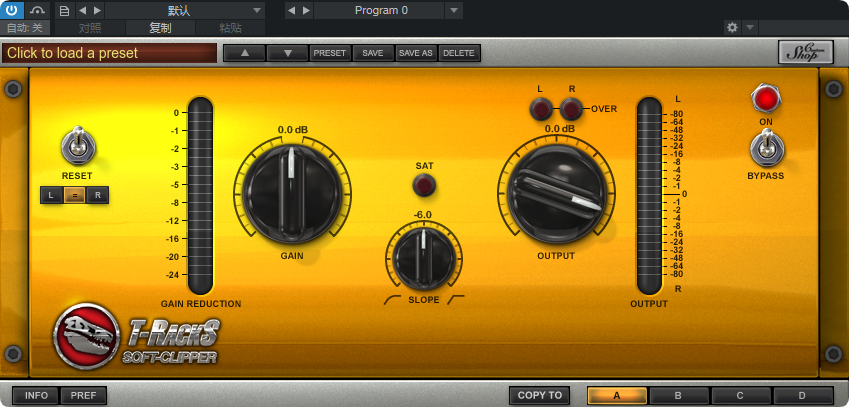Click the SAT indicator light
849x407 pixels.
[x=424, y=186]
